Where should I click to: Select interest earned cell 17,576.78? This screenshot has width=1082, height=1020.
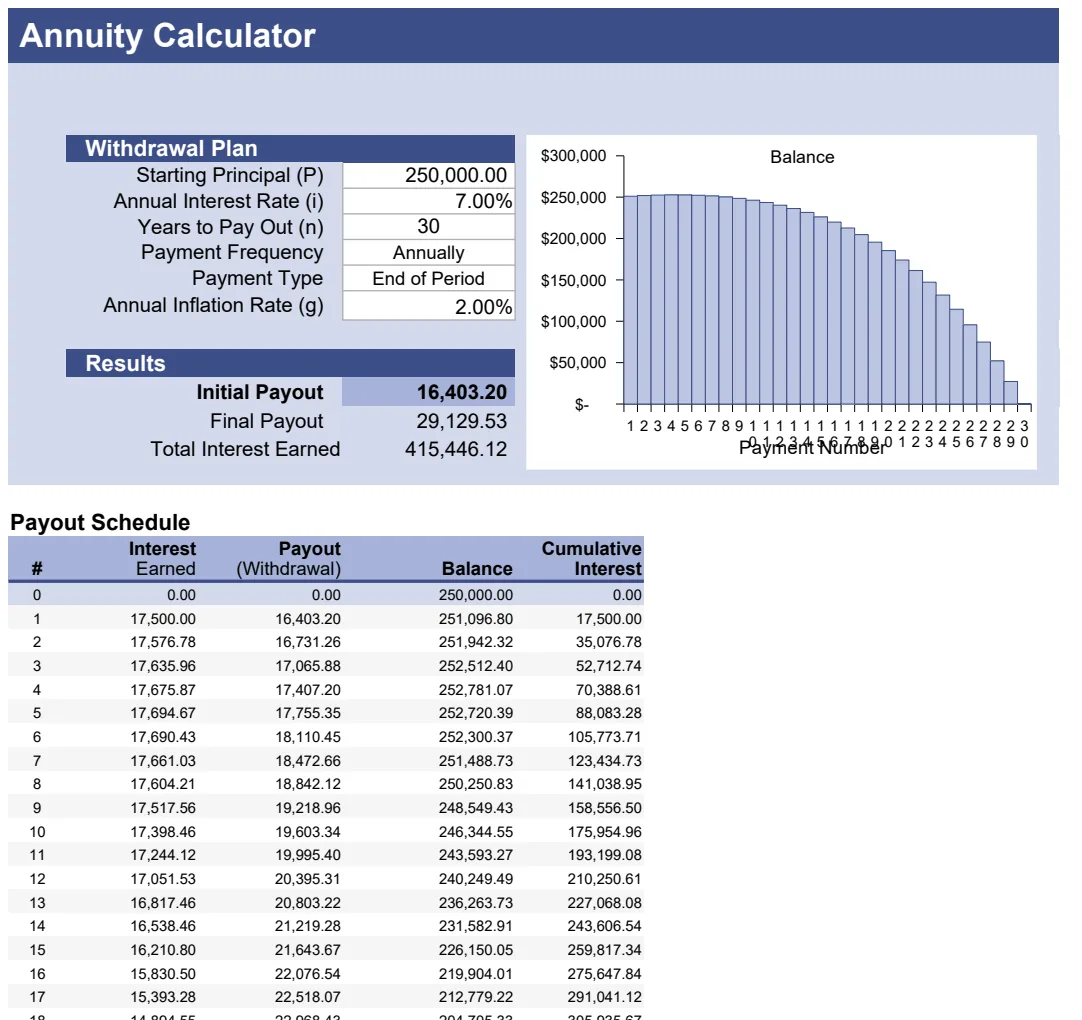coord(163,642)
